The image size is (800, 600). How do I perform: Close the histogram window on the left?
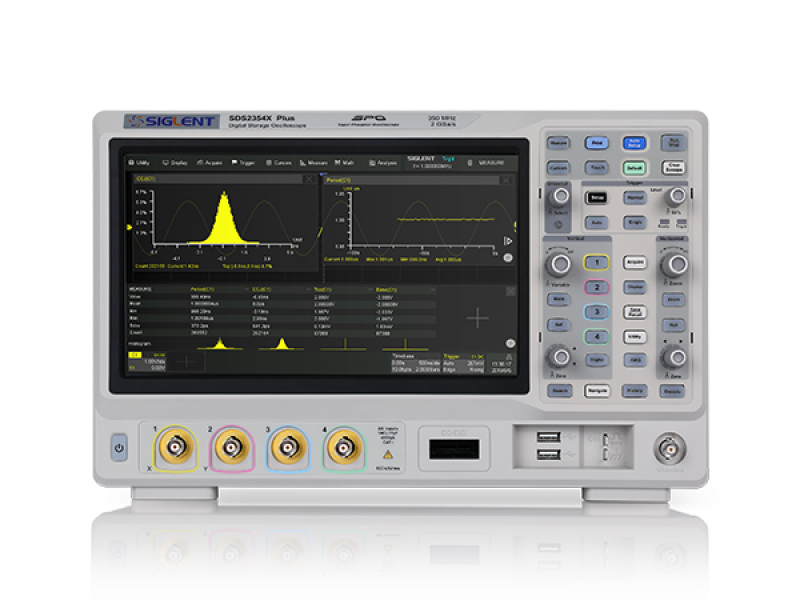pos(308,179)
